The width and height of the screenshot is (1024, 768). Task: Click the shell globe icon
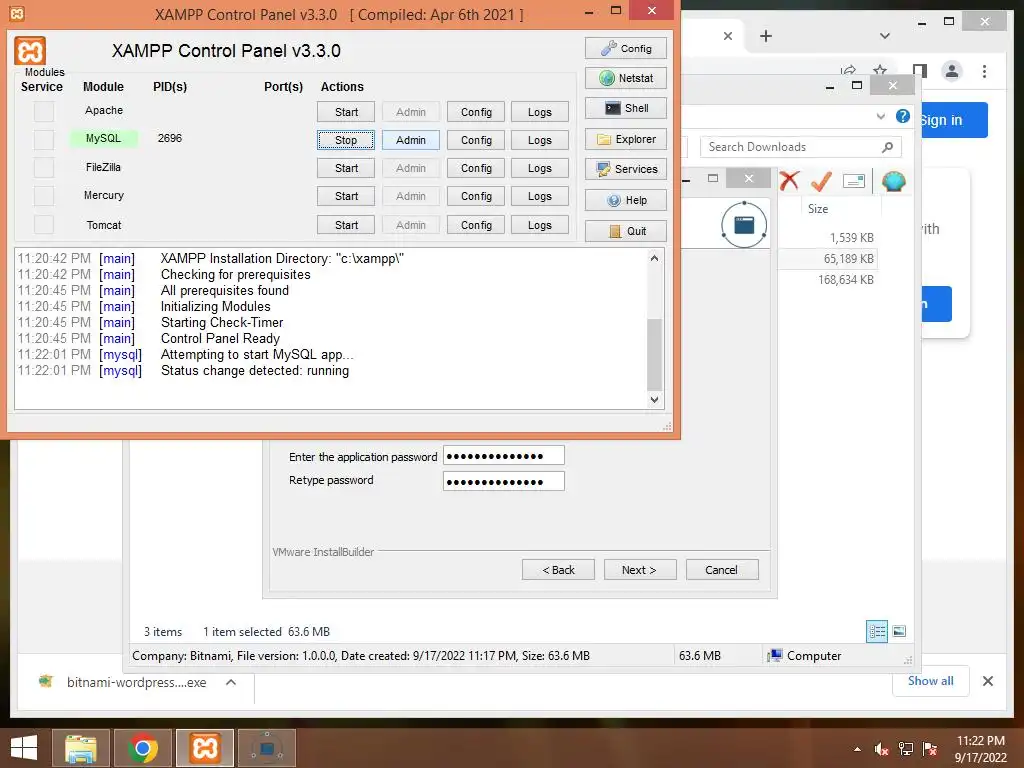893,181
